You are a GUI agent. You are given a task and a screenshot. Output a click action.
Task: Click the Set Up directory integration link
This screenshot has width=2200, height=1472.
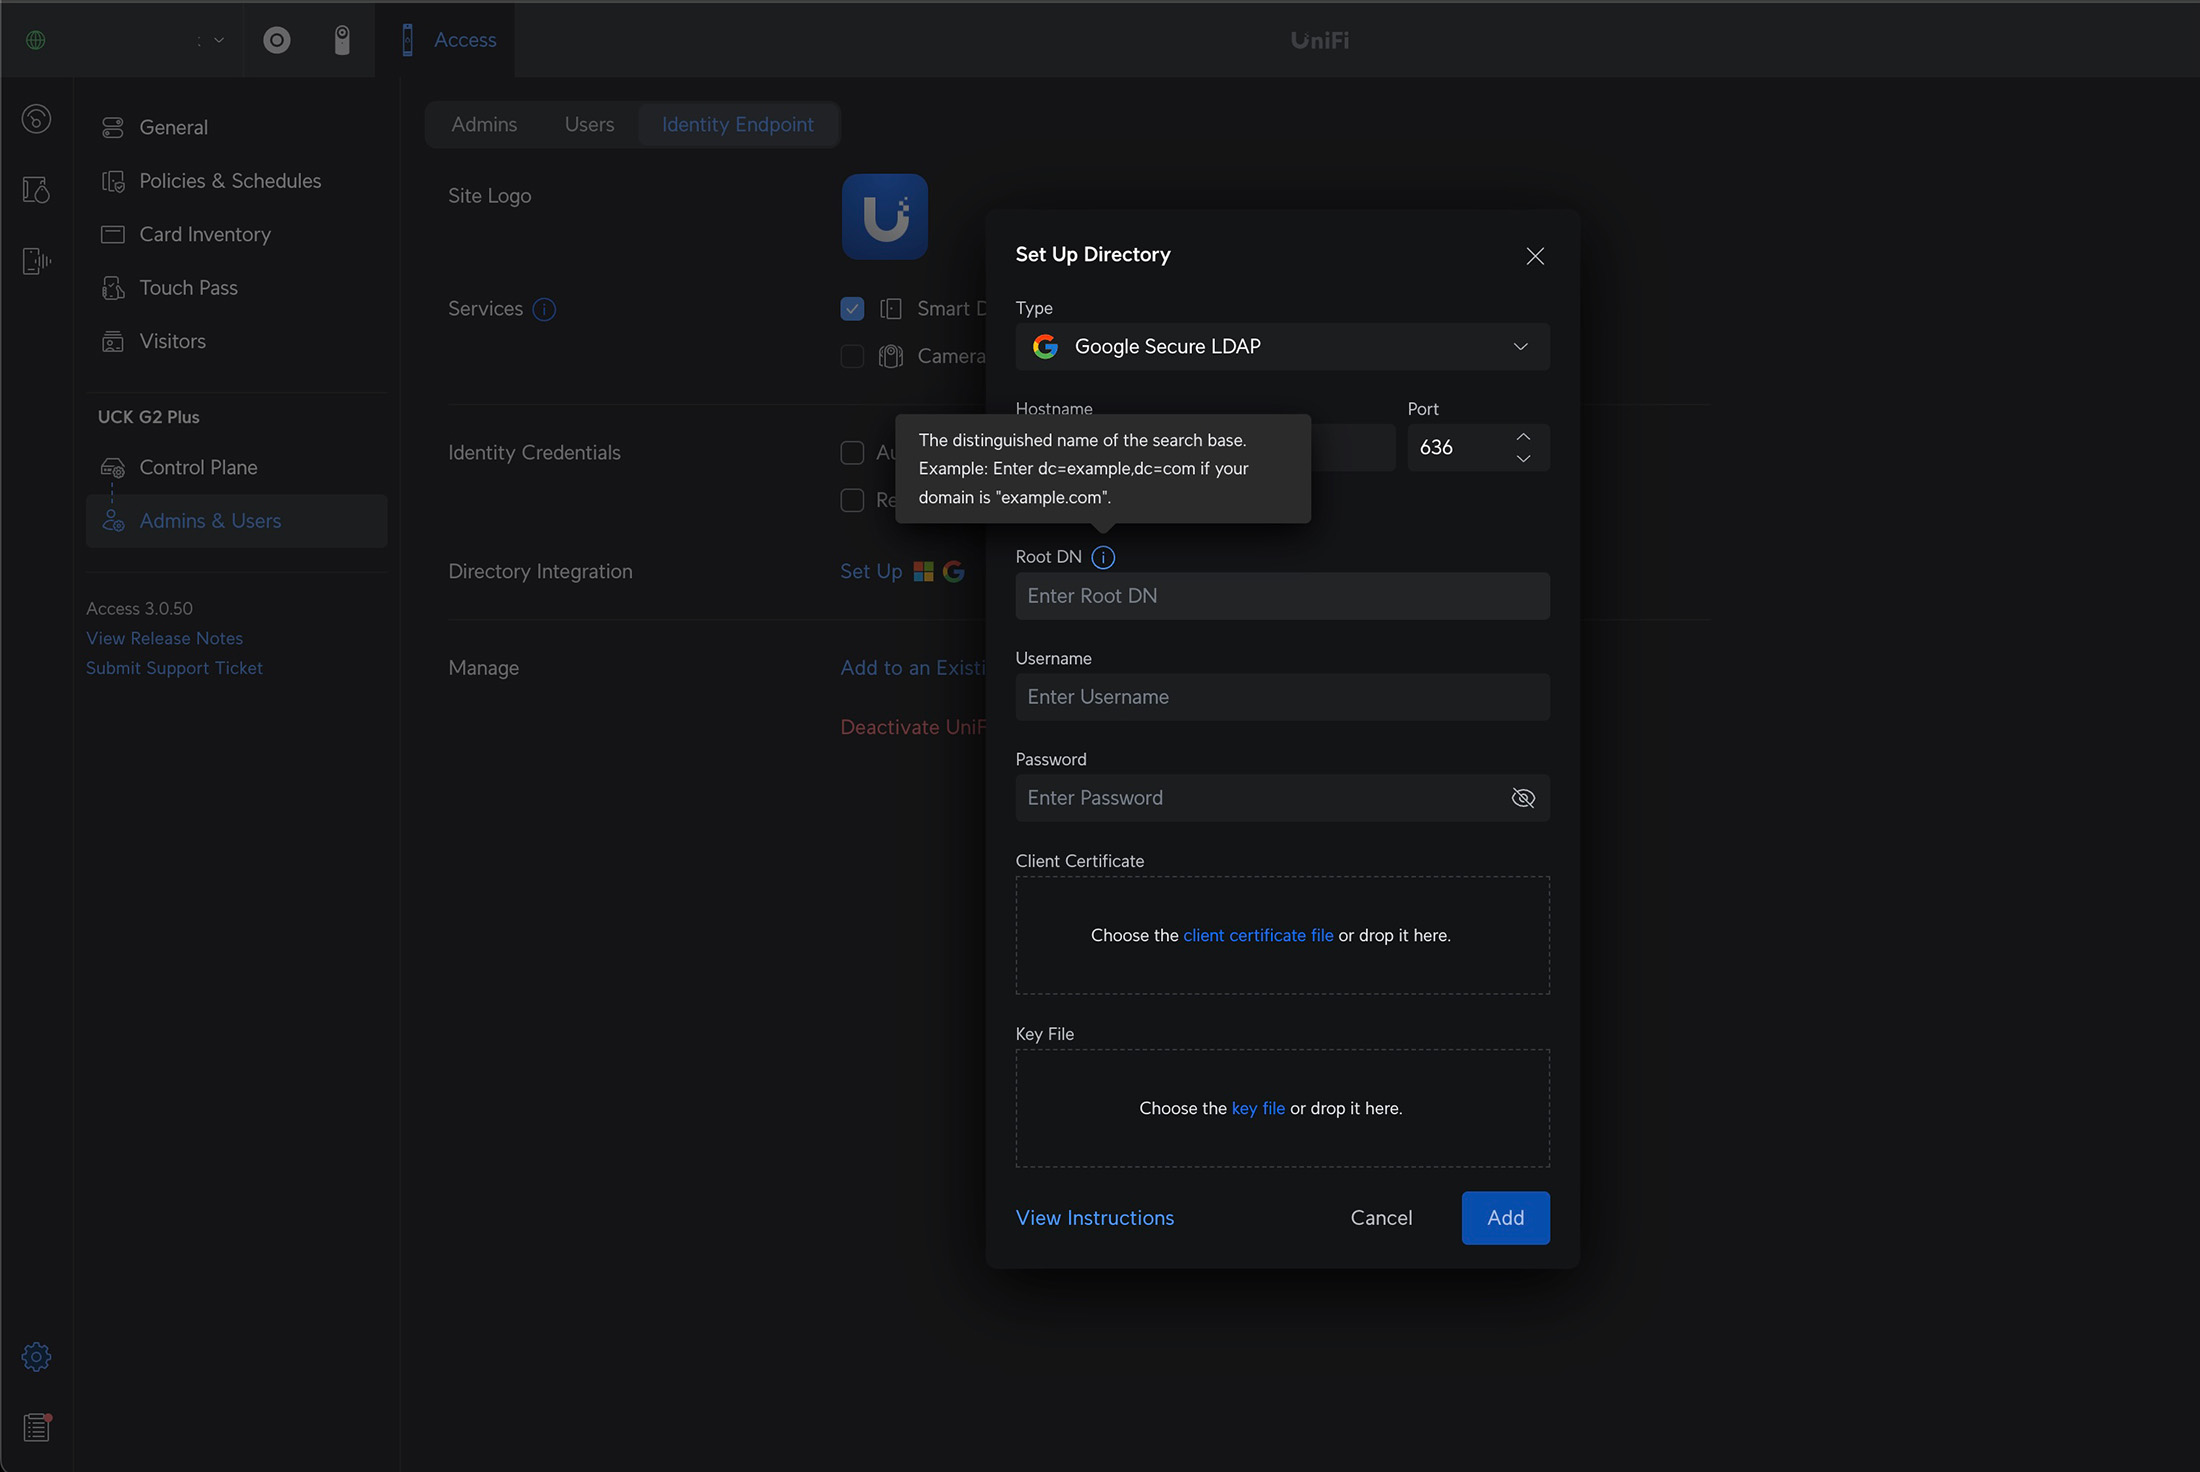coord(871,571)
